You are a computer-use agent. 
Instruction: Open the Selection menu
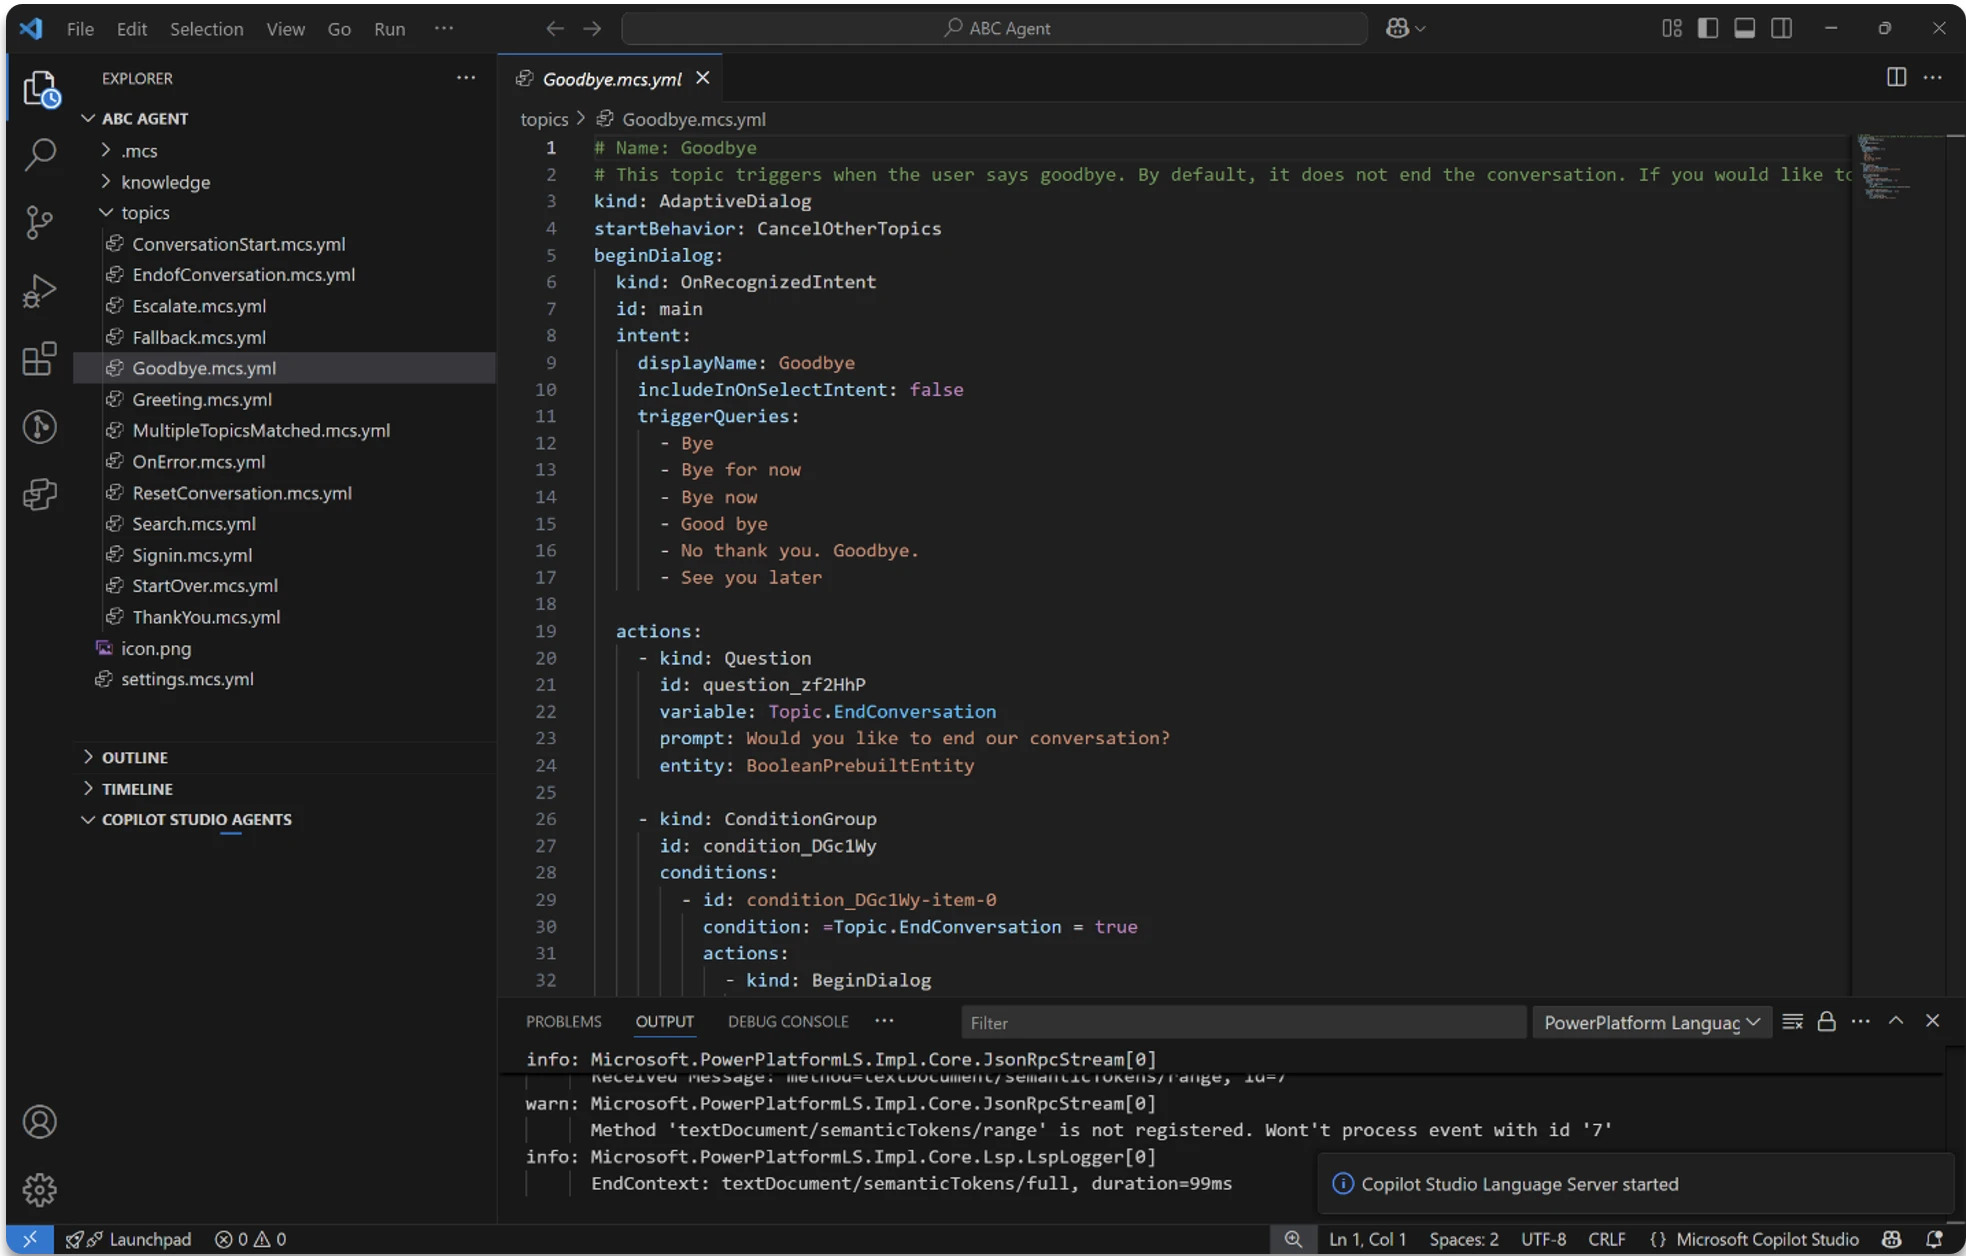click(206, 29)
